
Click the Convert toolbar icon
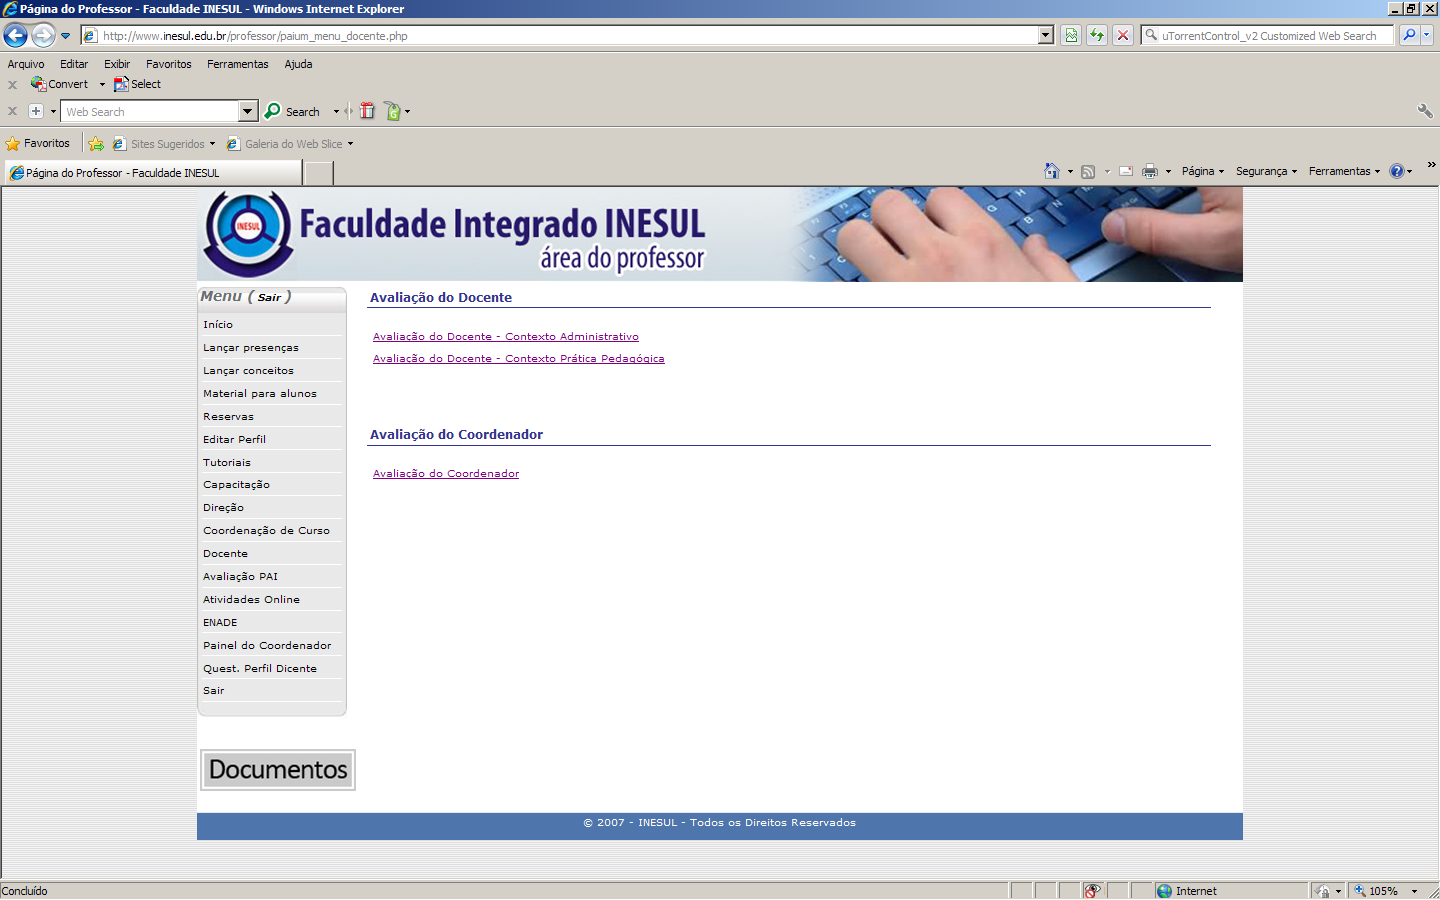click(38, 84)
